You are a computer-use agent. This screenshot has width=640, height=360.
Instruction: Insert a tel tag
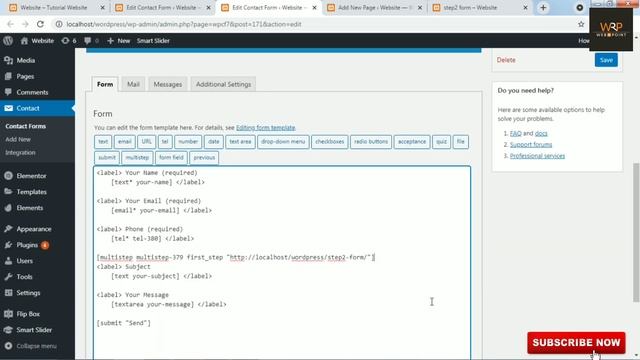click(165, 142)
